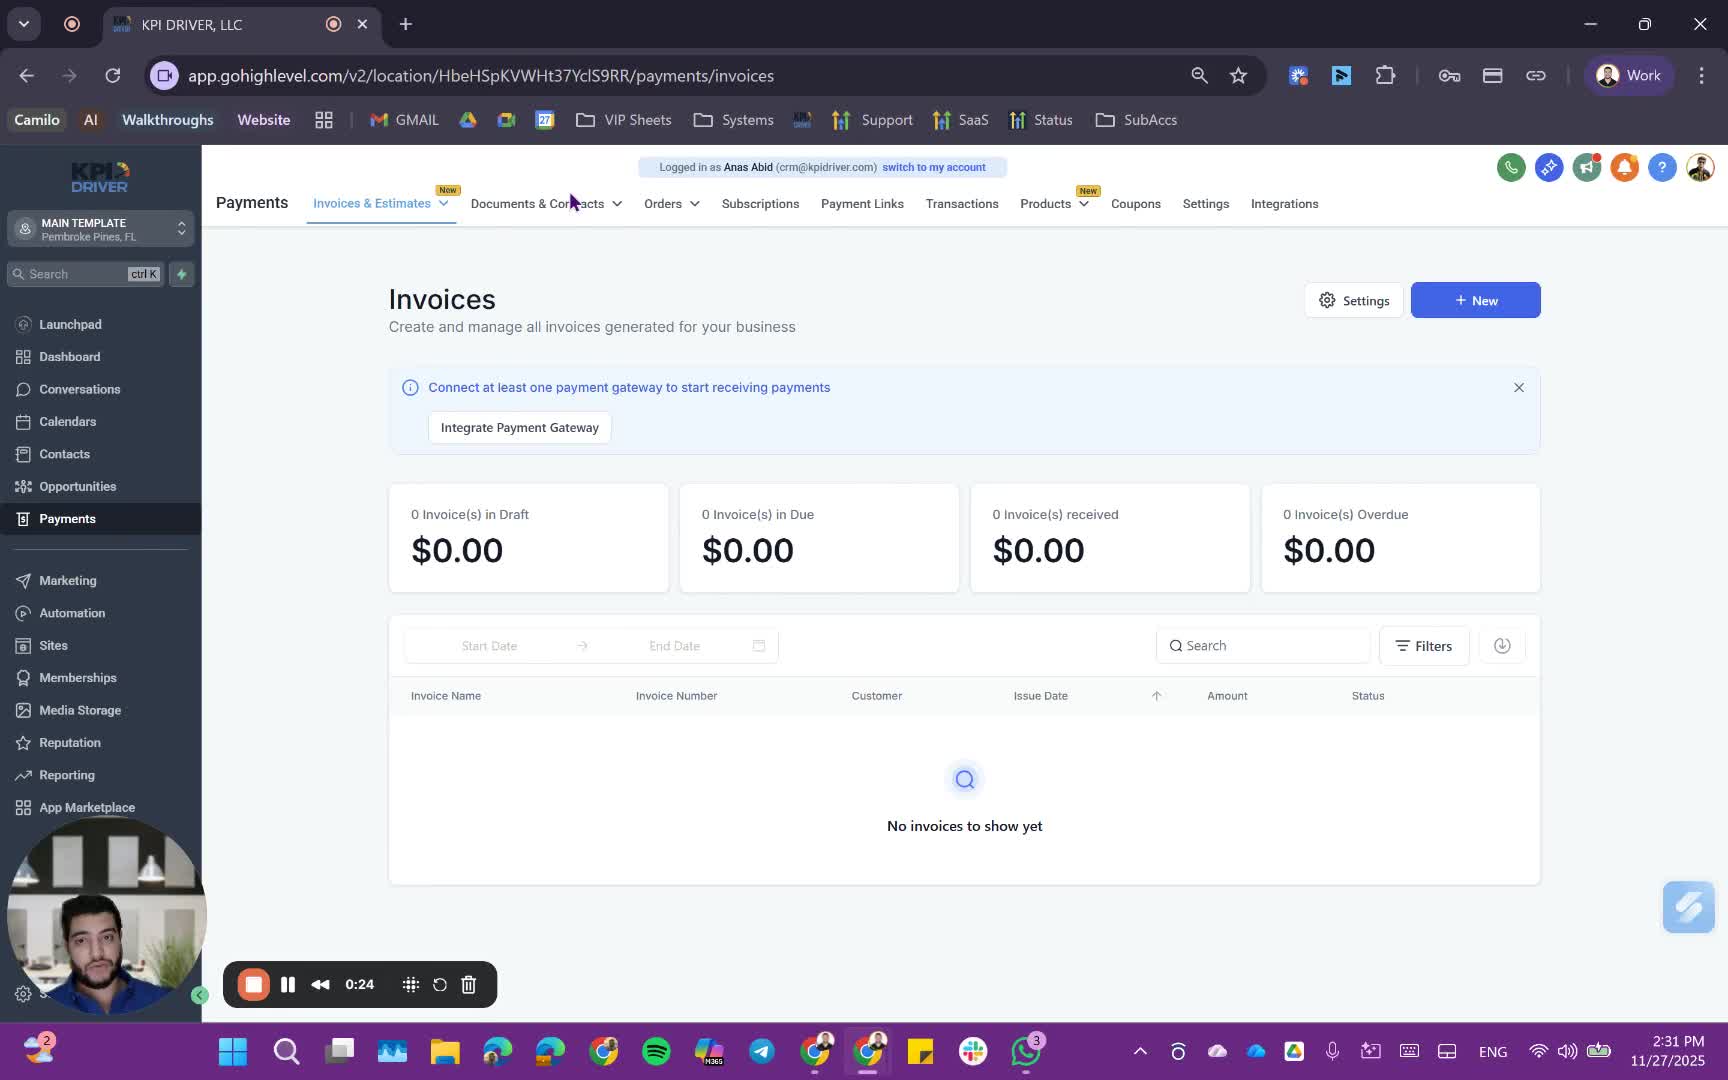Open Contacts in the sidebar
Image resolution: width=1728 pixels, height=1080 pixels.
(x=64, y=454)
